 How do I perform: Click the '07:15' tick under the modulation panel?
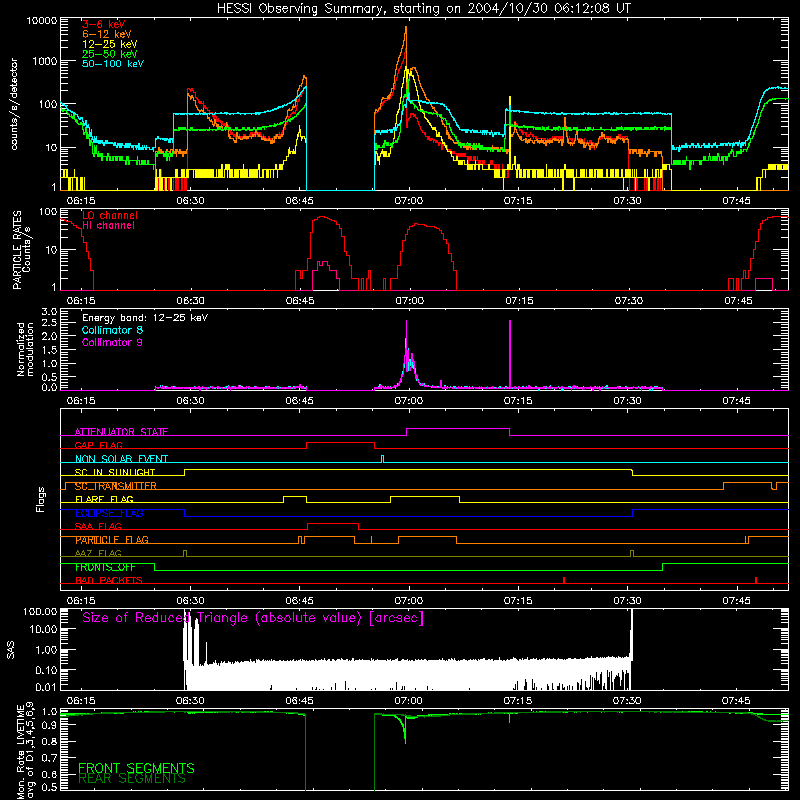[518, 401]
